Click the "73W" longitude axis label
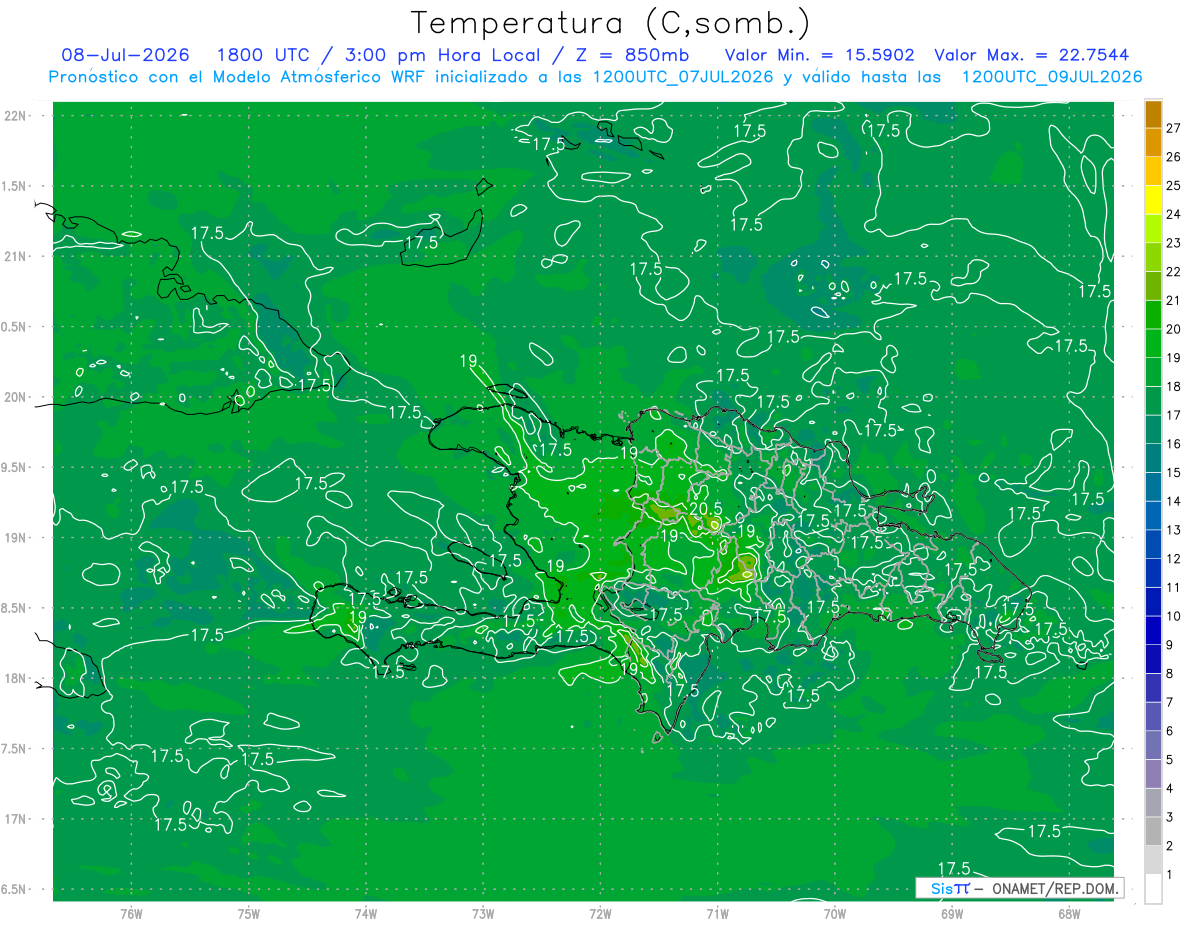 tap(483, 913)
